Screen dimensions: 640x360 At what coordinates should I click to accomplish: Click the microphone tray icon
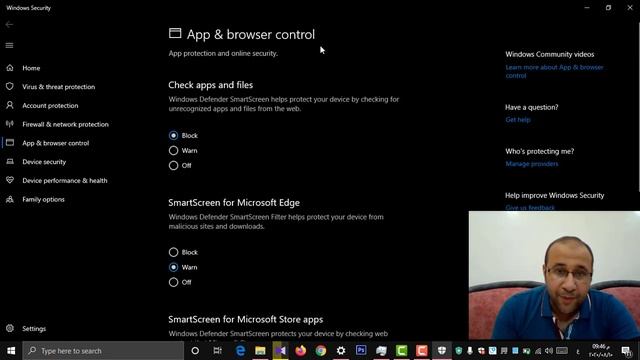tap(470, 351)
